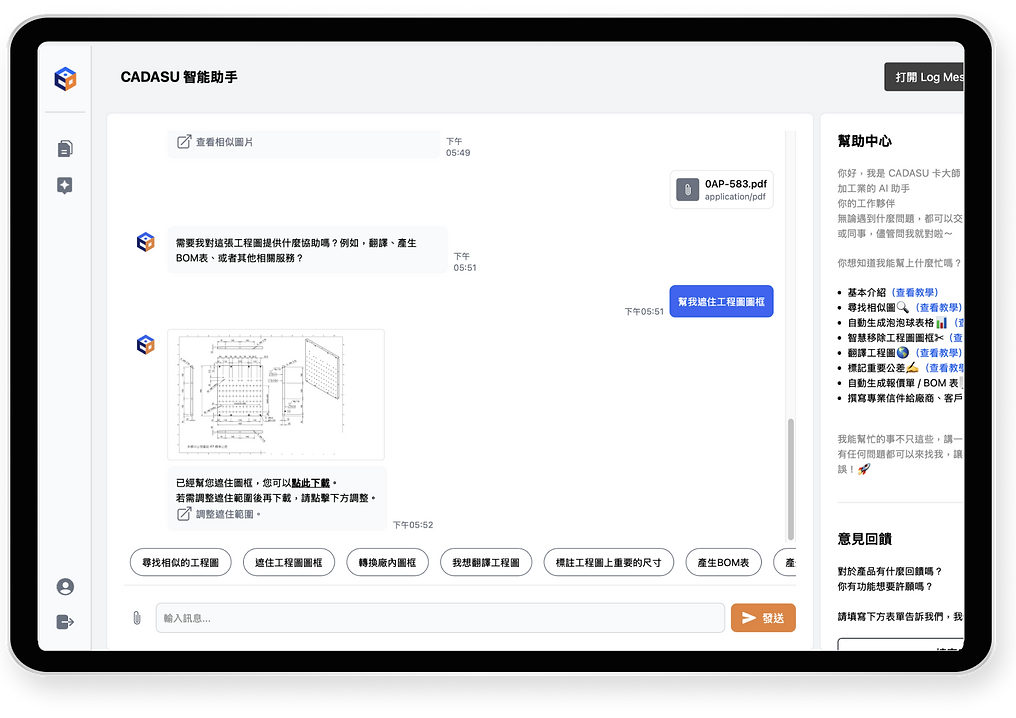Click the orange 發送 send button

(x=763, y=618)
